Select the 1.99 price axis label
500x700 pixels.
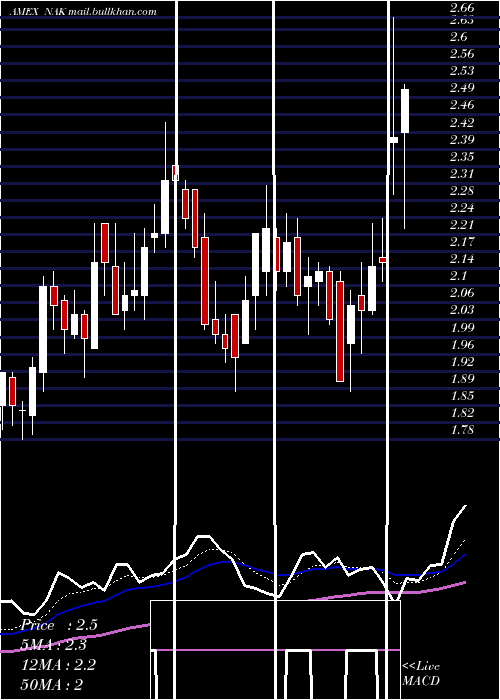pyautogui.click(x=462, y=328)
